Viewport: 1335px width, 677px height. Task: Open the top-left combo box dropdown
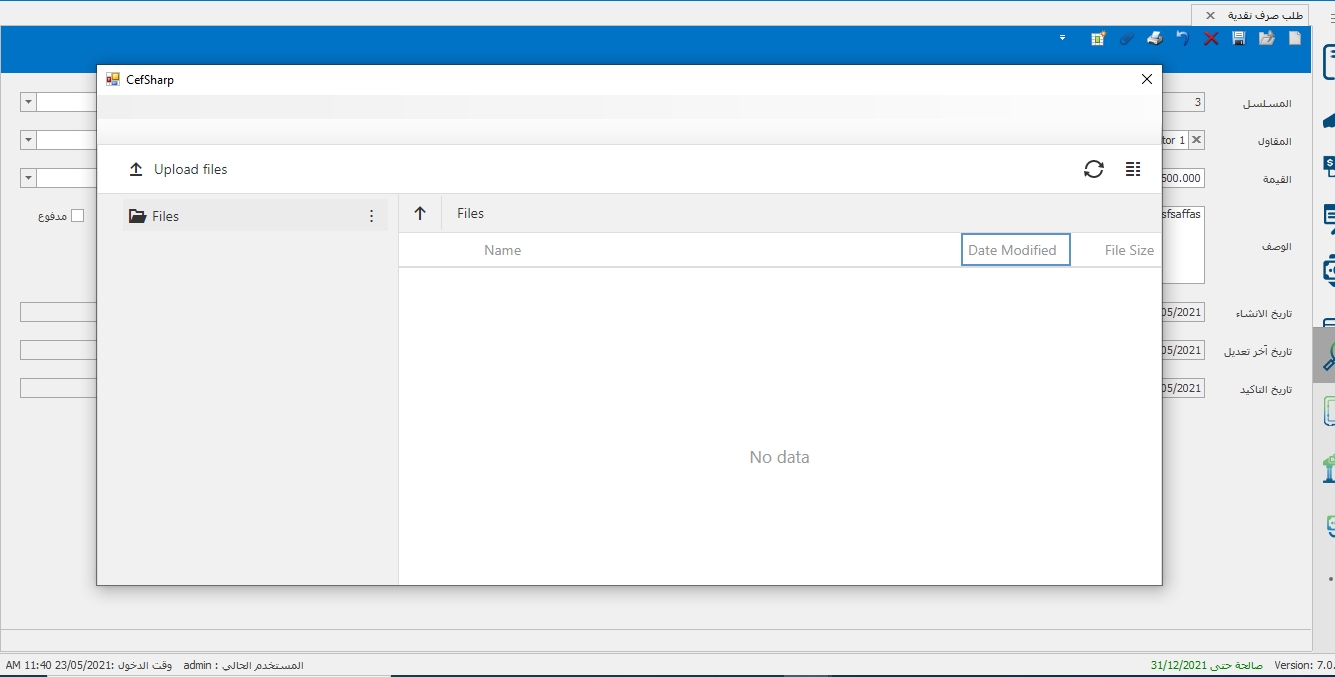28,102
